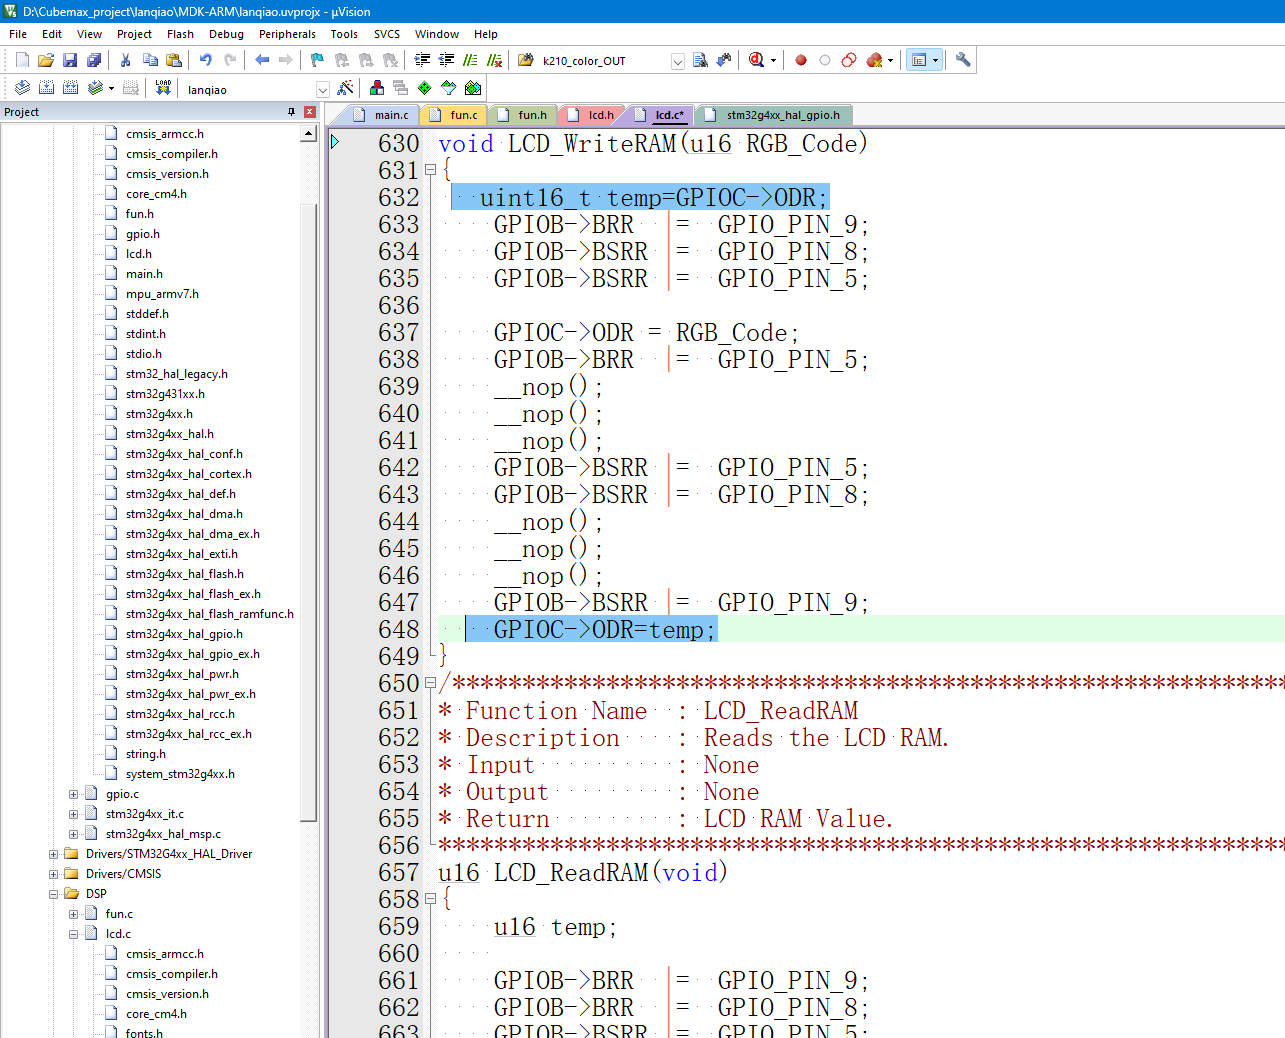Image resolution: width=1285 pixels, height=1038 pixels.
Task: Pin the Project panel
Action: pyautogui.click(x=291, y=112)
